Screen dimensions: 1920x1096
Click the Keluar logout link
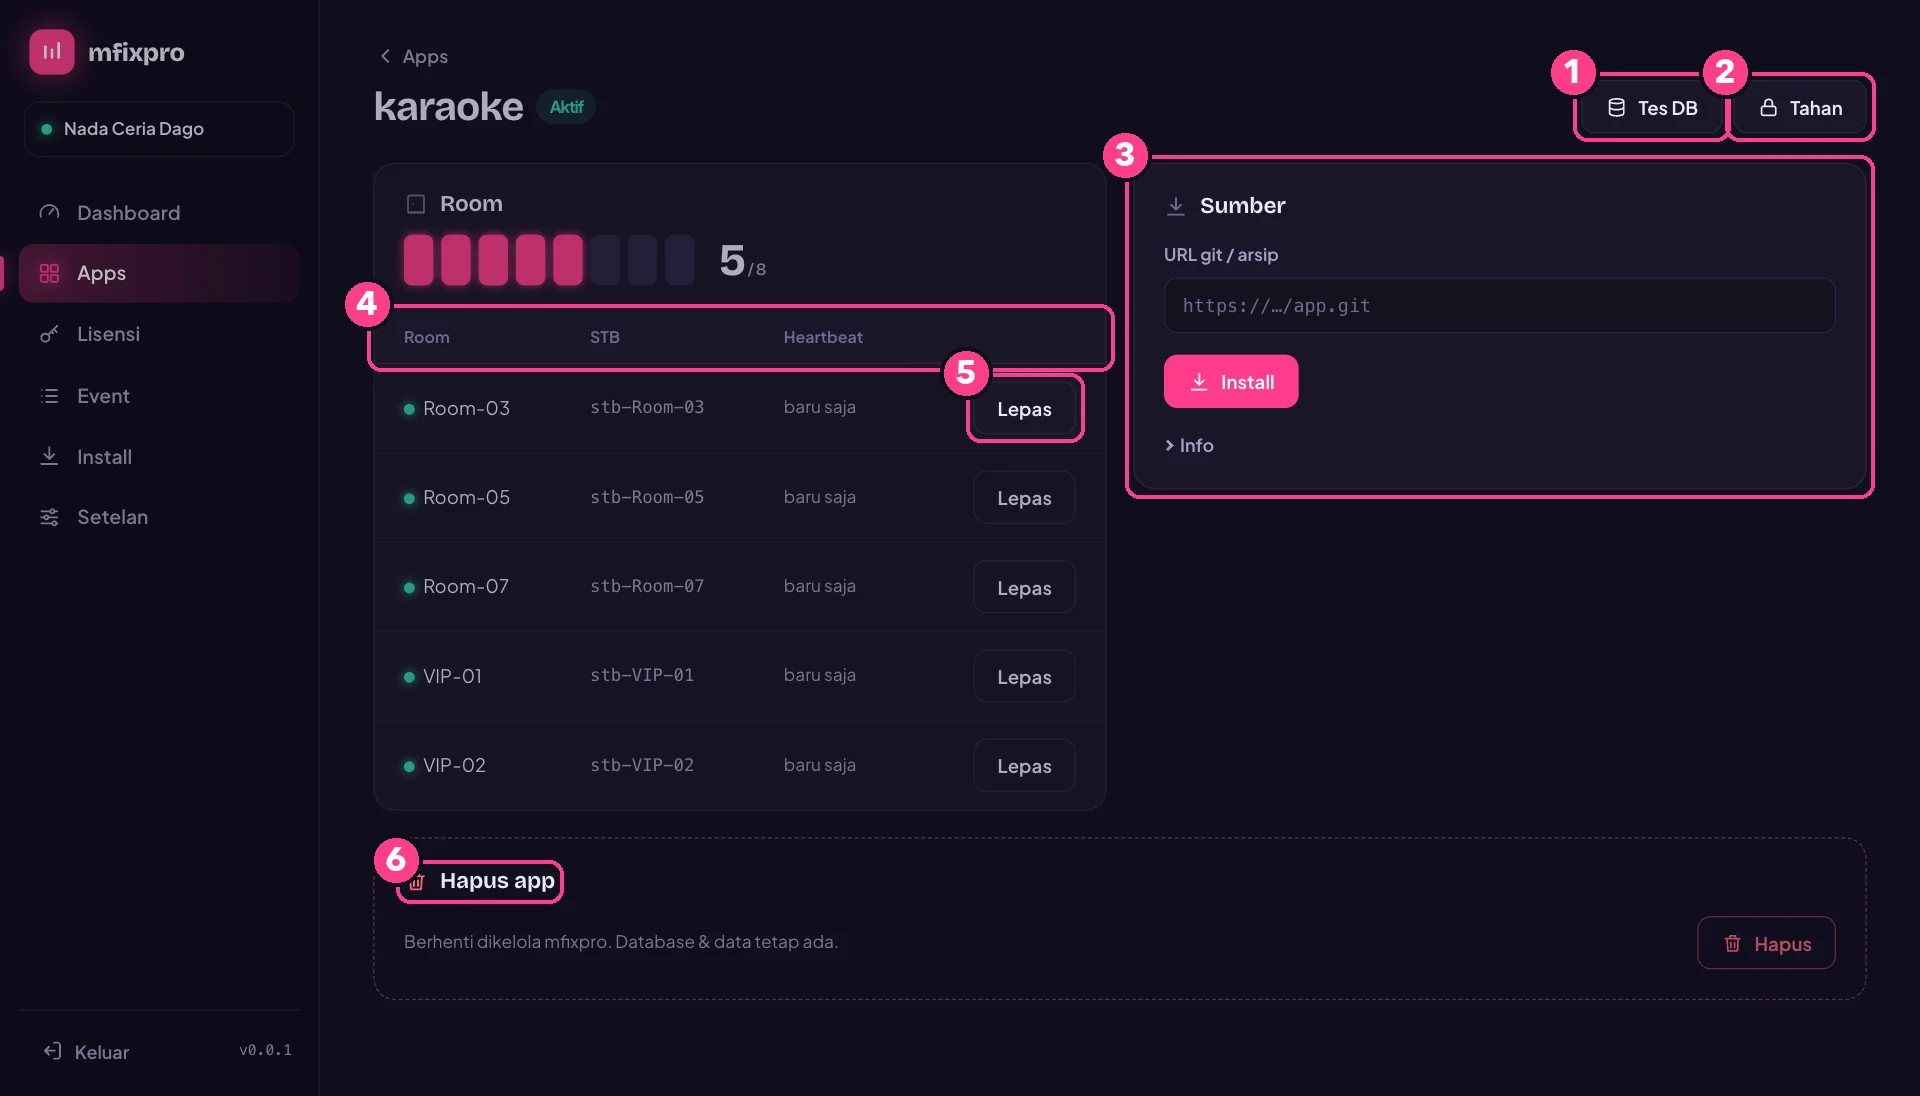87,1052
